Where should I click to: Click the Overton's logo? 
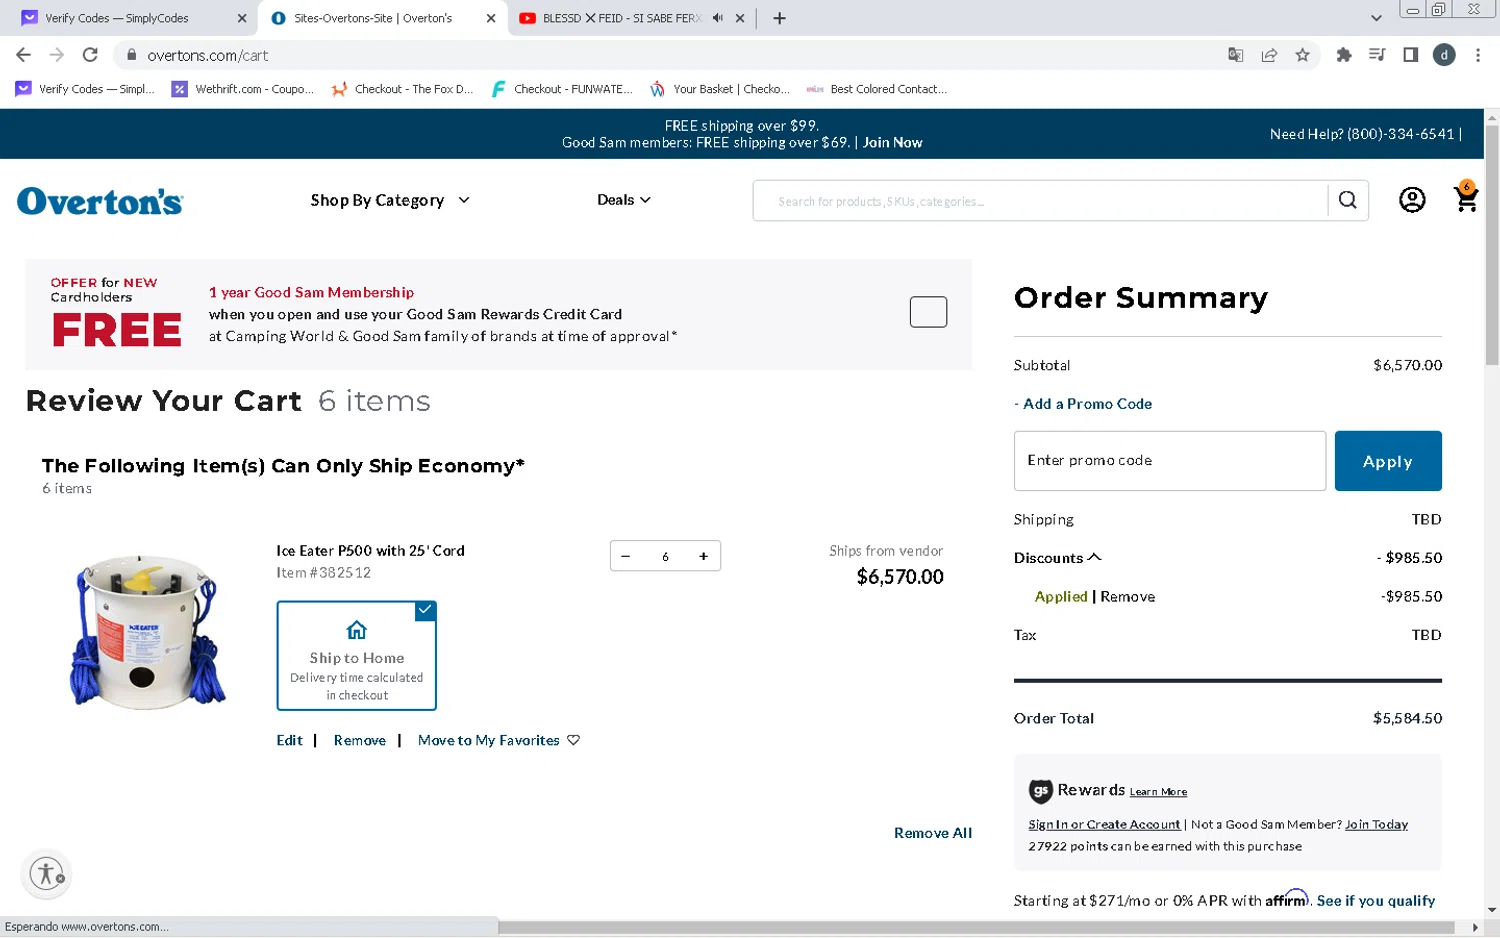100,201
